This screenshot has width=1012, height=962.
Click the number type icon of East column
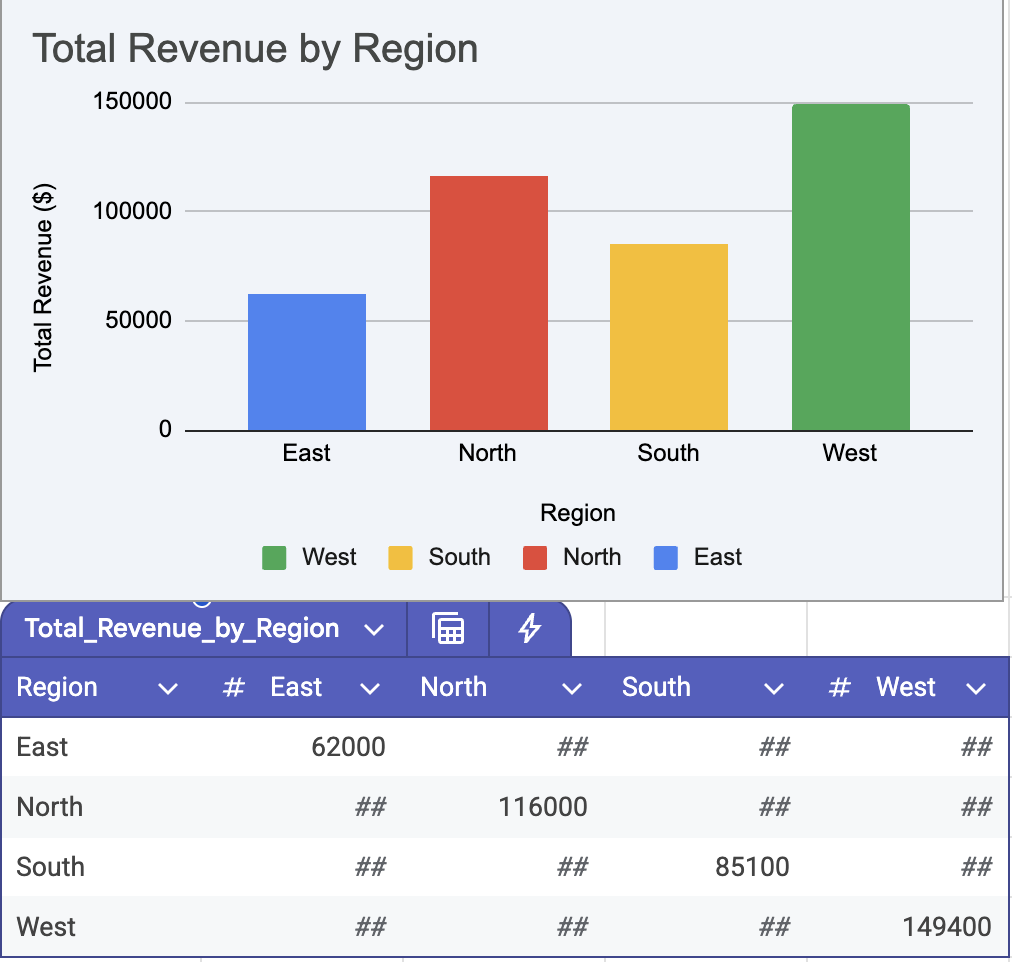(234, 688)
